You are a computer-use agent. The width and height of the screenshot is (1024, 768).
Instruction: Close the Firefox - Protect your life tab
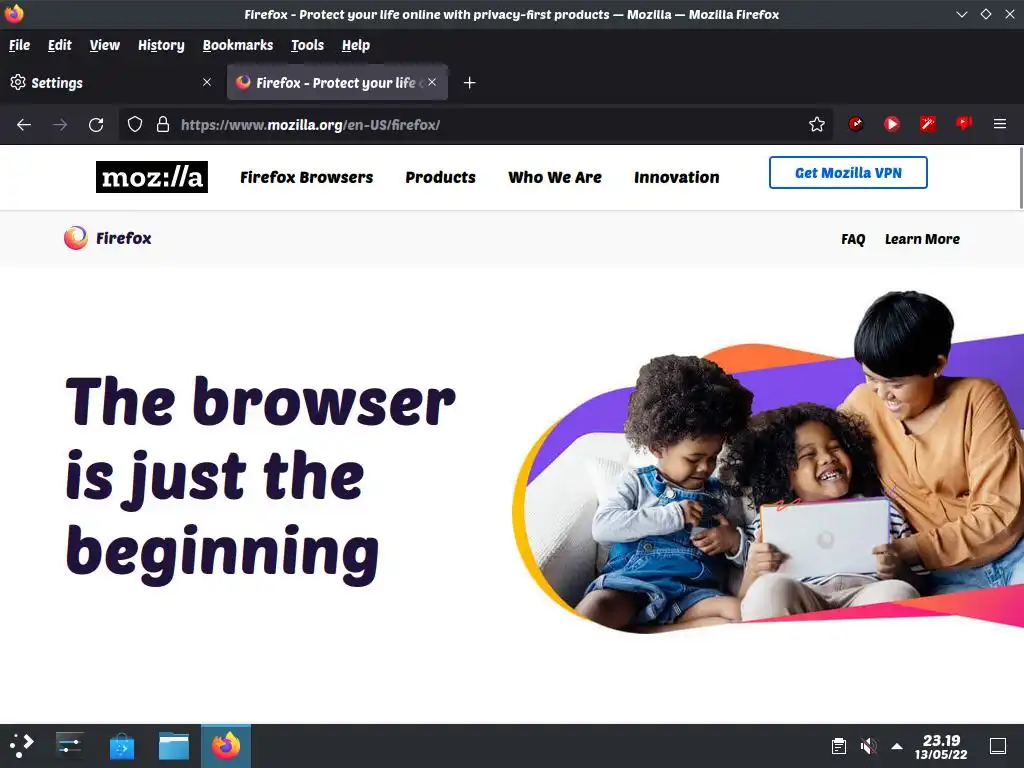(432, 82)
